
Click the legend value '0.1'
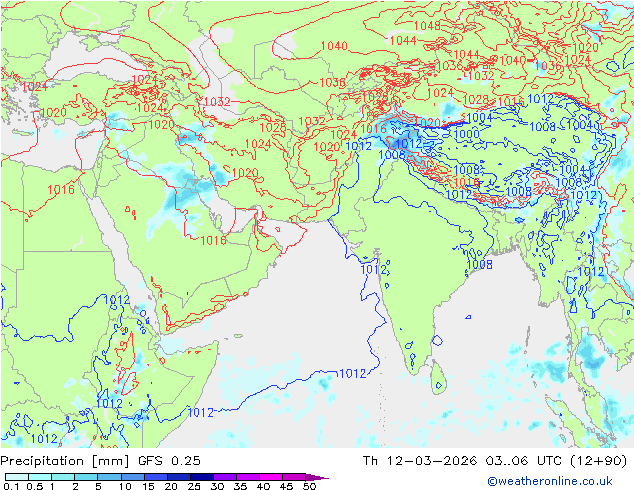coord(11,486)
